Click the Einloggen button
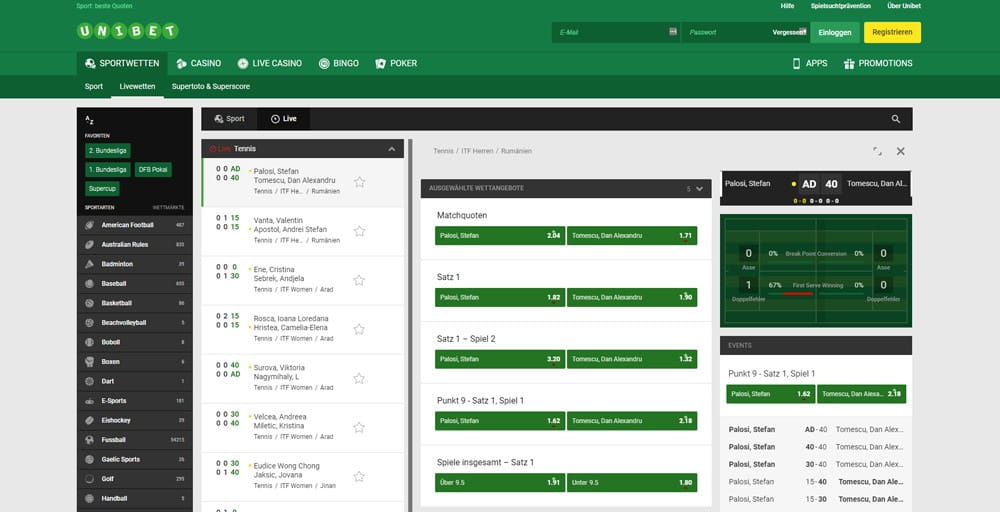This screenshot has width=1000, height=512. [x=835, y=33]
